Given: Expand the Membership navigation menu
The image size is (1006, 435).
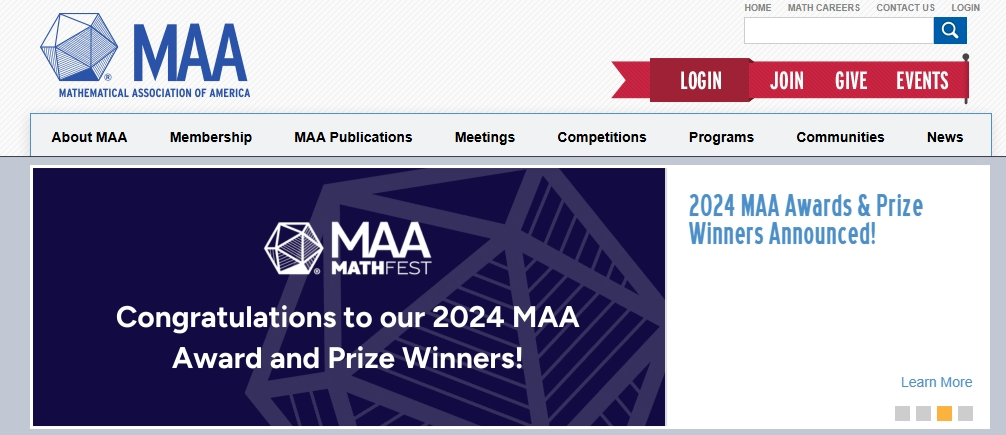Looking at the screenshot, I should pyautogui.click(x=210, y=137).
